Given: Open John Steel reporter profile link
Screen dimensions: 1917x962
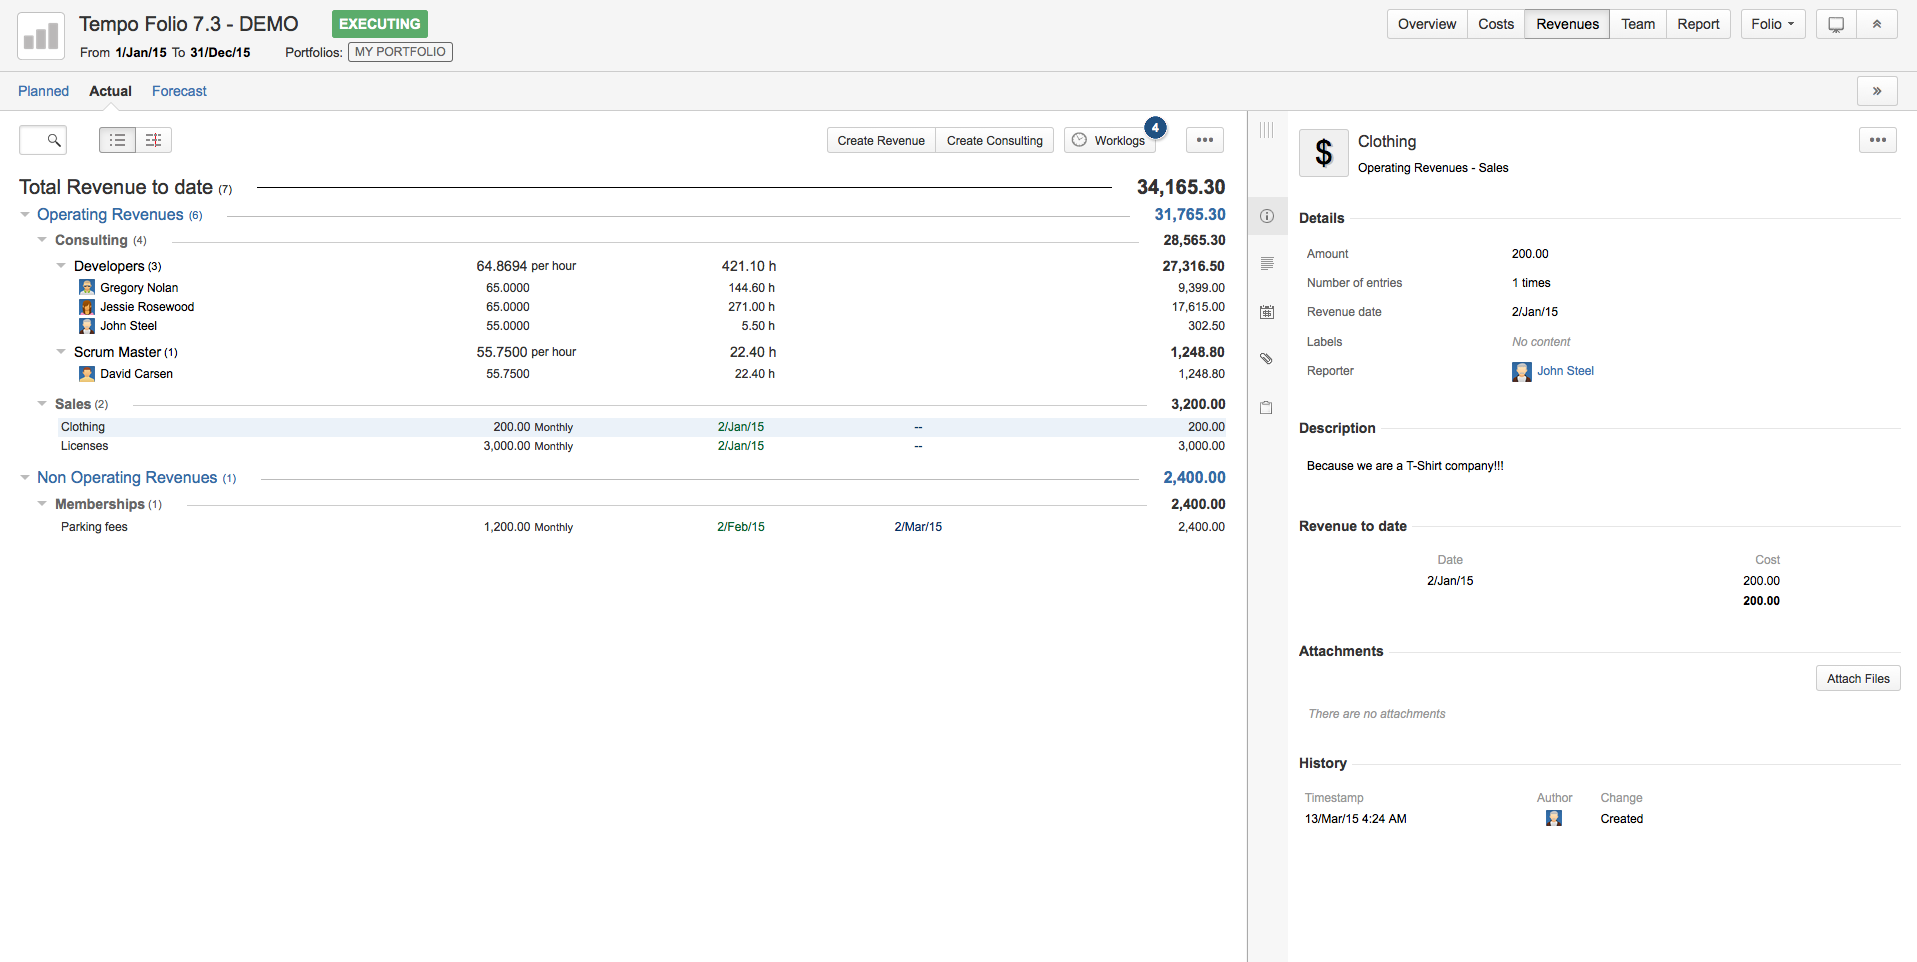Looking at the screenshot, I should (x=1565, y=371).
